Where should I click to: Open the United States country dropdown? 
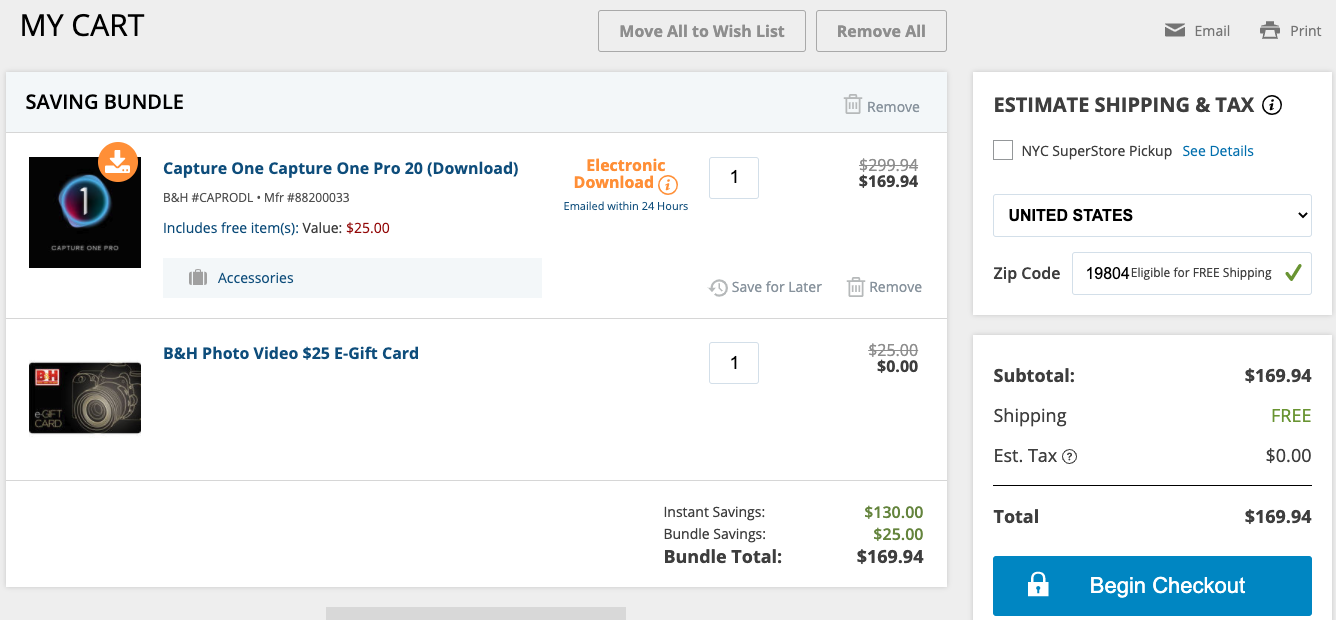pos(1152,215)
